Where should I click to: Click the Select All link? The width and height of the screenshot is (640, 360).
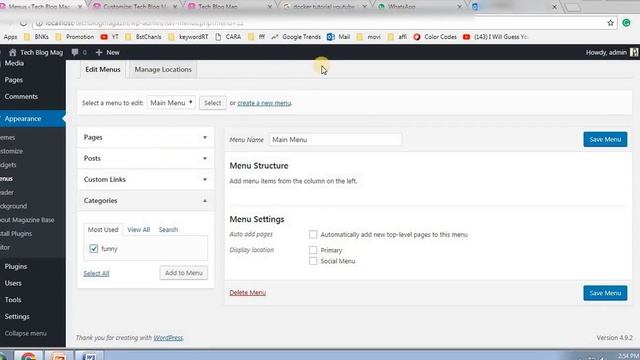pyautogui.click(x=96, y=273)
